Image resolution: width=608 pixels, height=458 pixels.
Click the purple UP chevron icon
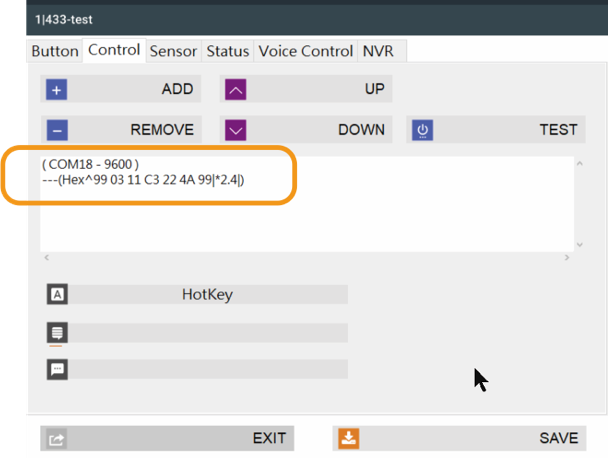(236, 90)
